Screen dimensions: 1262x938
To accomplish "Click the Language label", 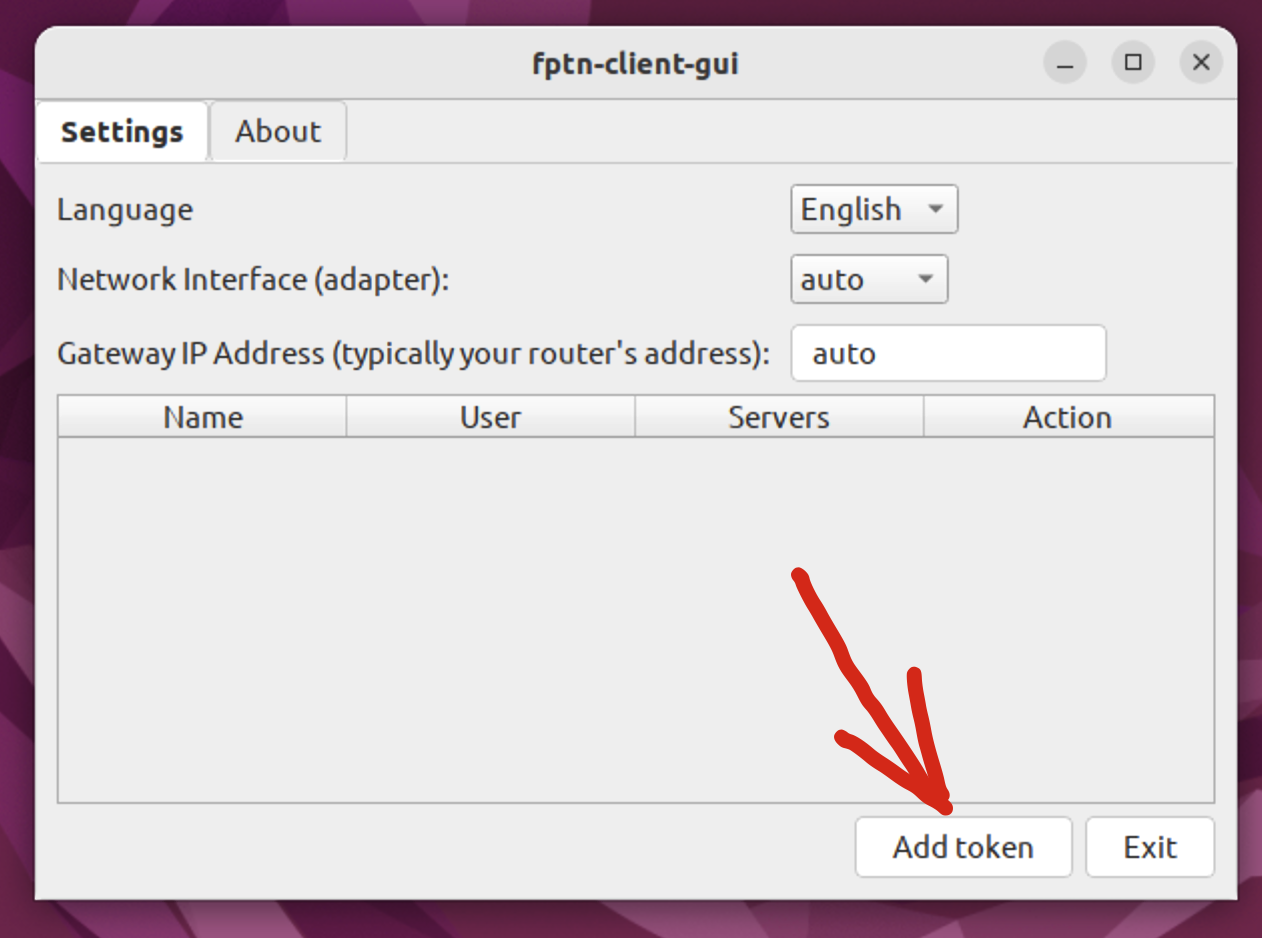I will pyautogui.click(x=125, y=209).
